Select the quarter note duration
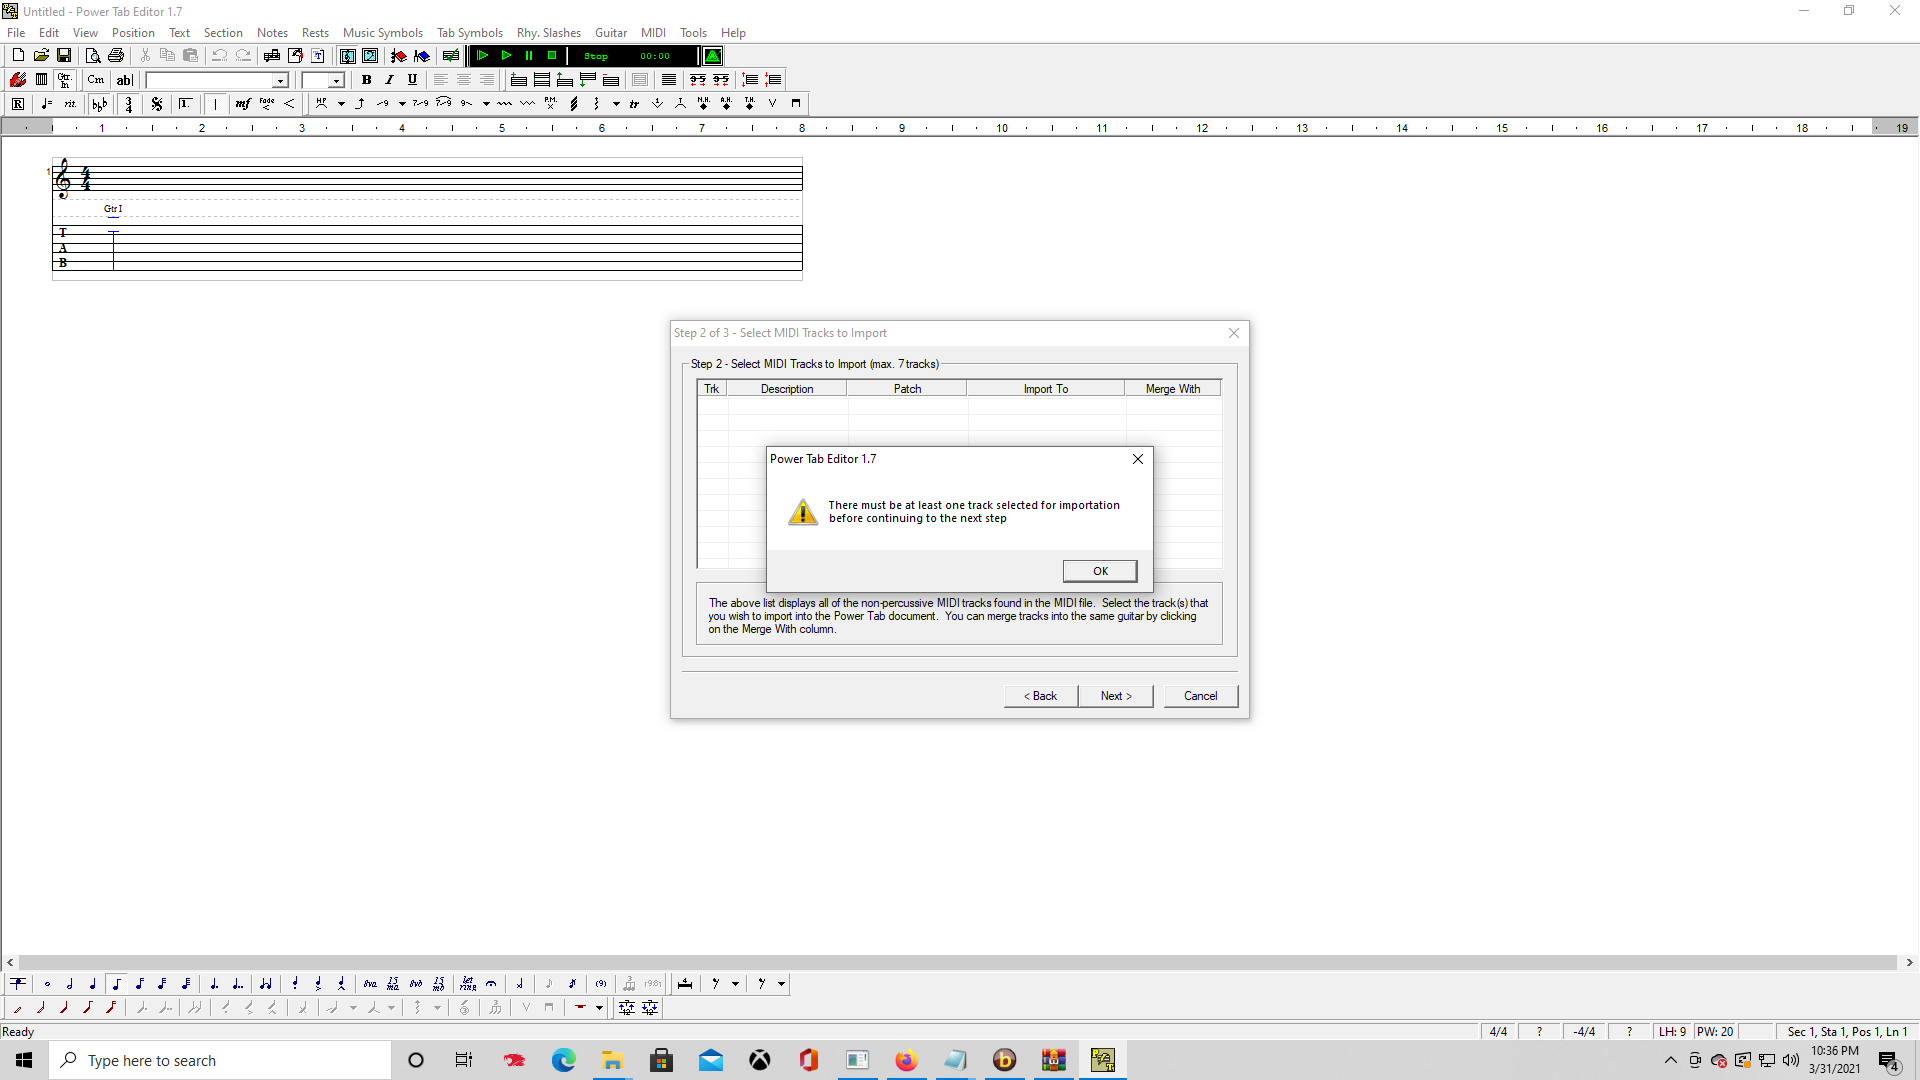Viewport: 1920px width, 1080px height. point(93,984)
